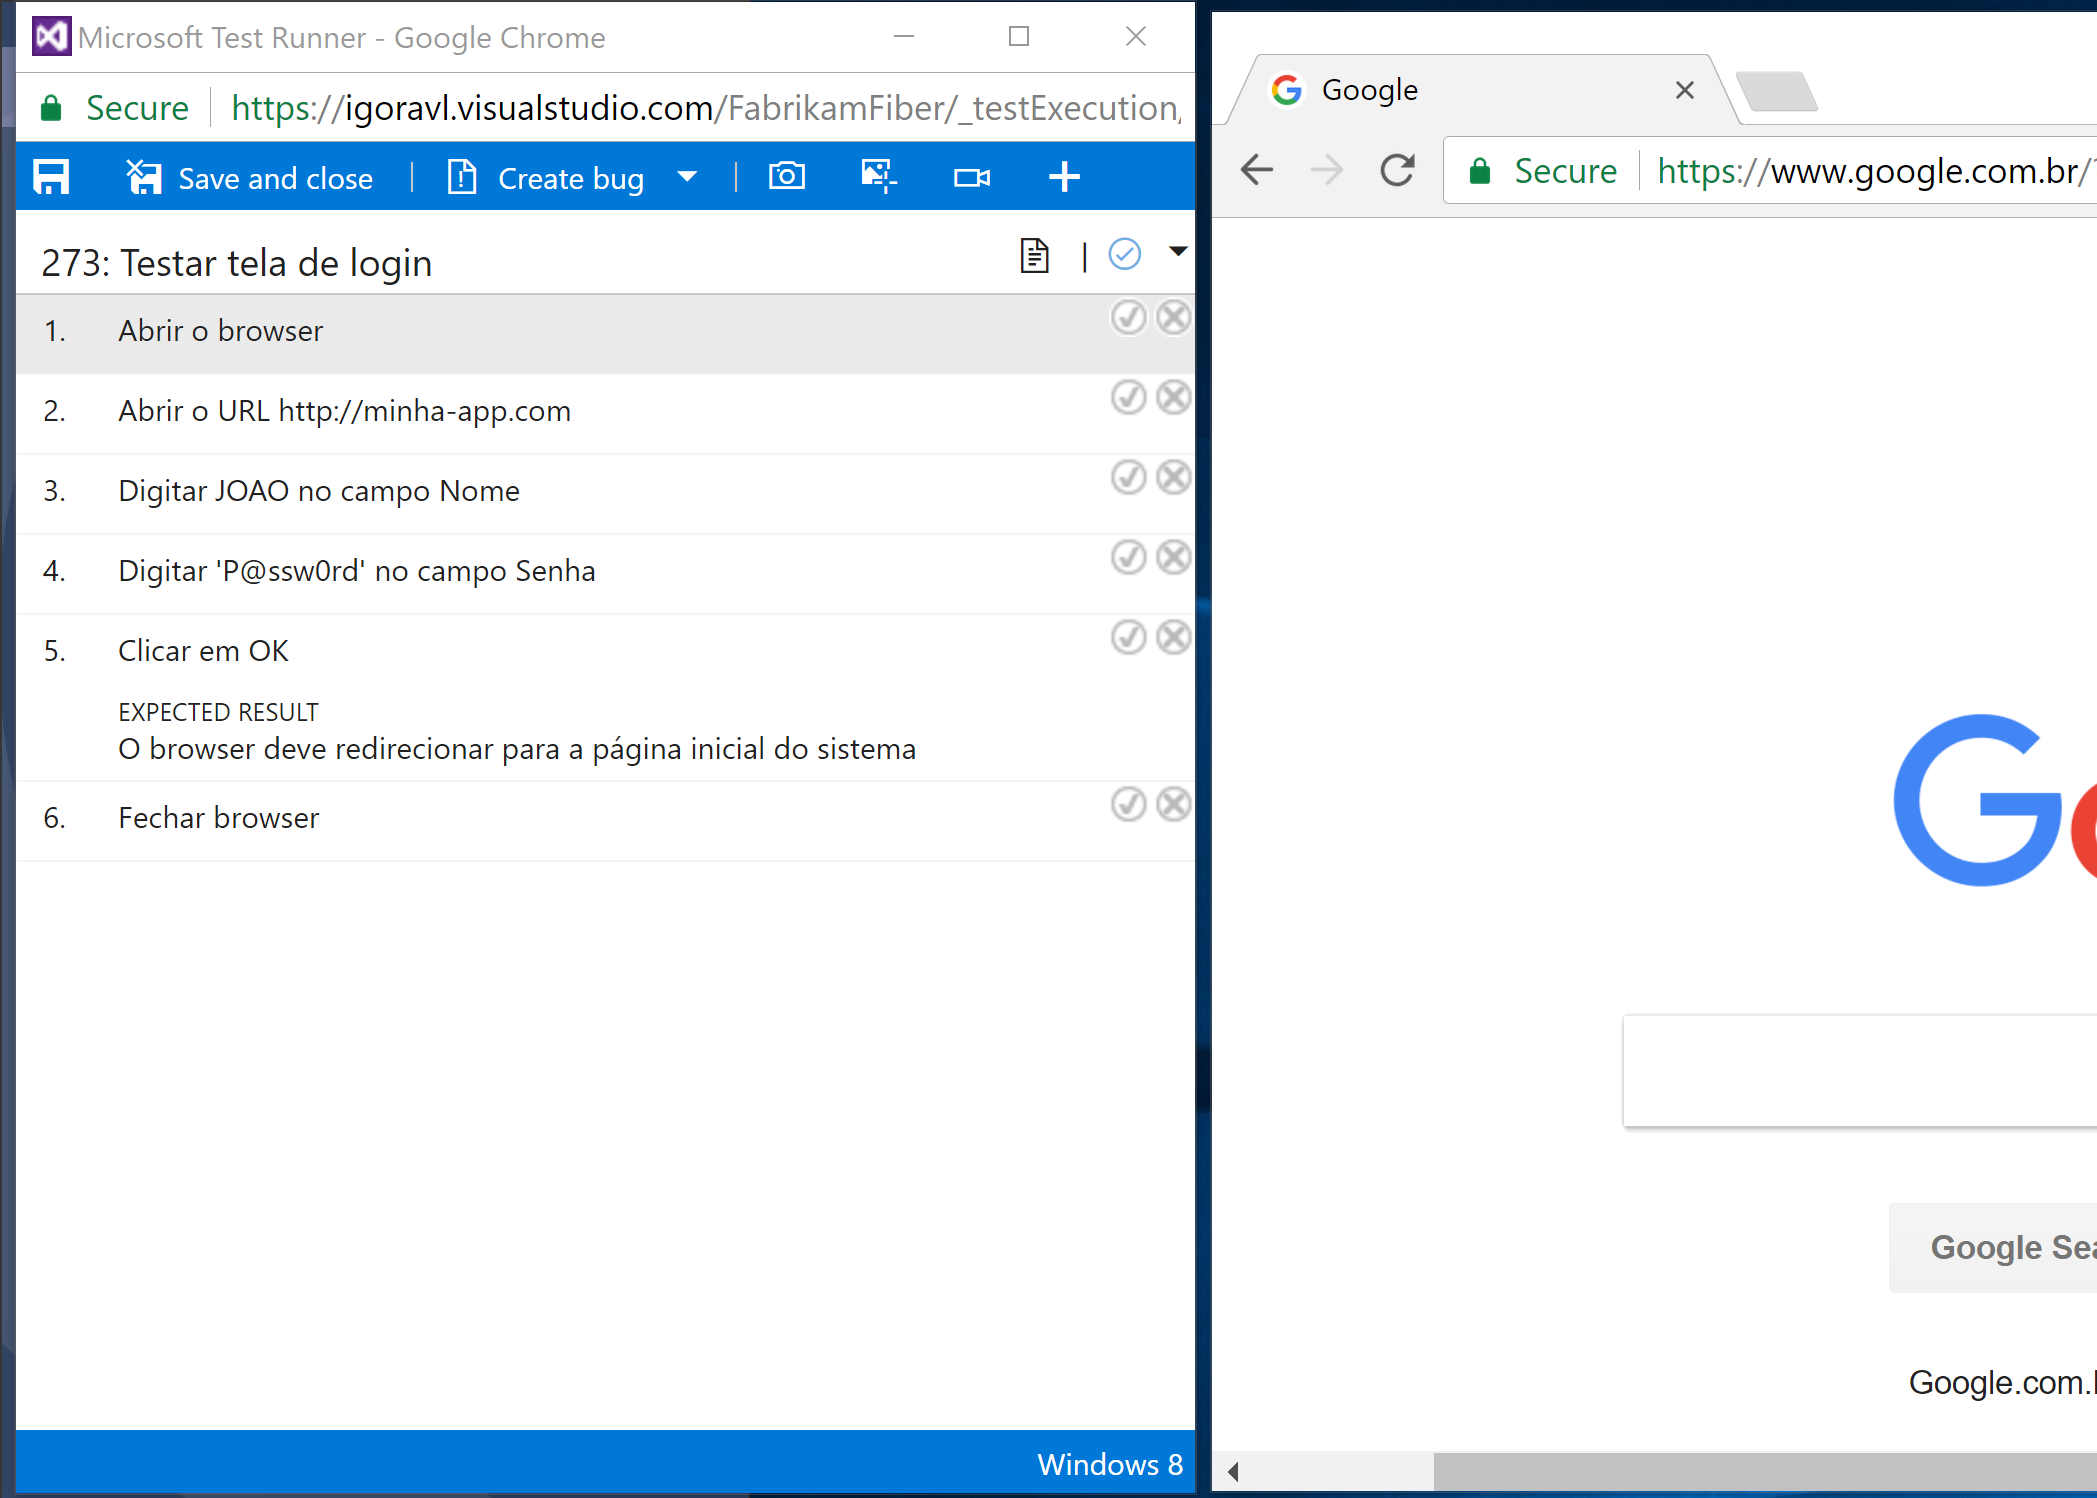The width and height of the screenshot is (2097, 1498).
Task: Select step 'Digitar P@ssw0rd no campo Senha'
Action: (357, 571)
